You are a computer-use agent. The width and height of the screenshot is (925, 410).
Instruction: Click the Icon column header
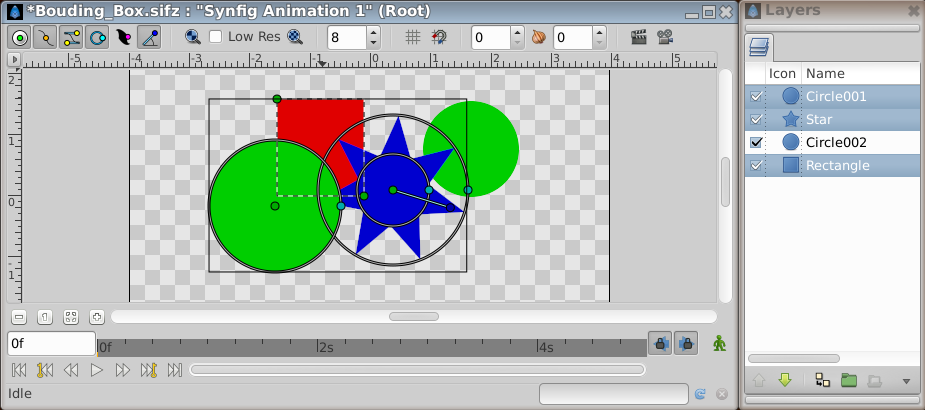coord(783,74)
